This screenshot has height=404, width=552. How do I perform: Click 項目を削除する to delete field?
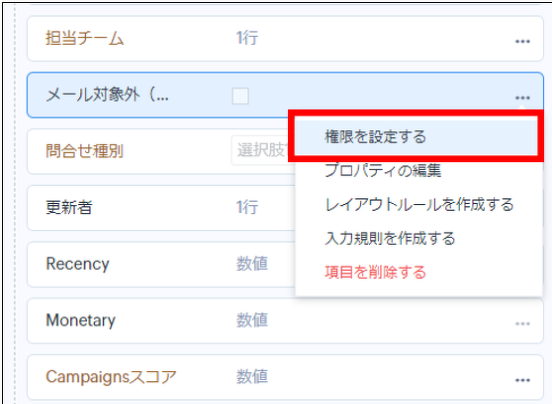(375, 272)
